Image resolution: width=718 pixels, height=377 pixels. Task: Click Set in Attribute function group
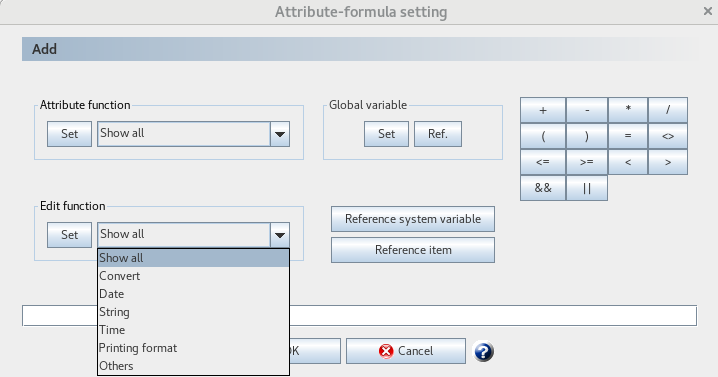(x=70, y=134)
